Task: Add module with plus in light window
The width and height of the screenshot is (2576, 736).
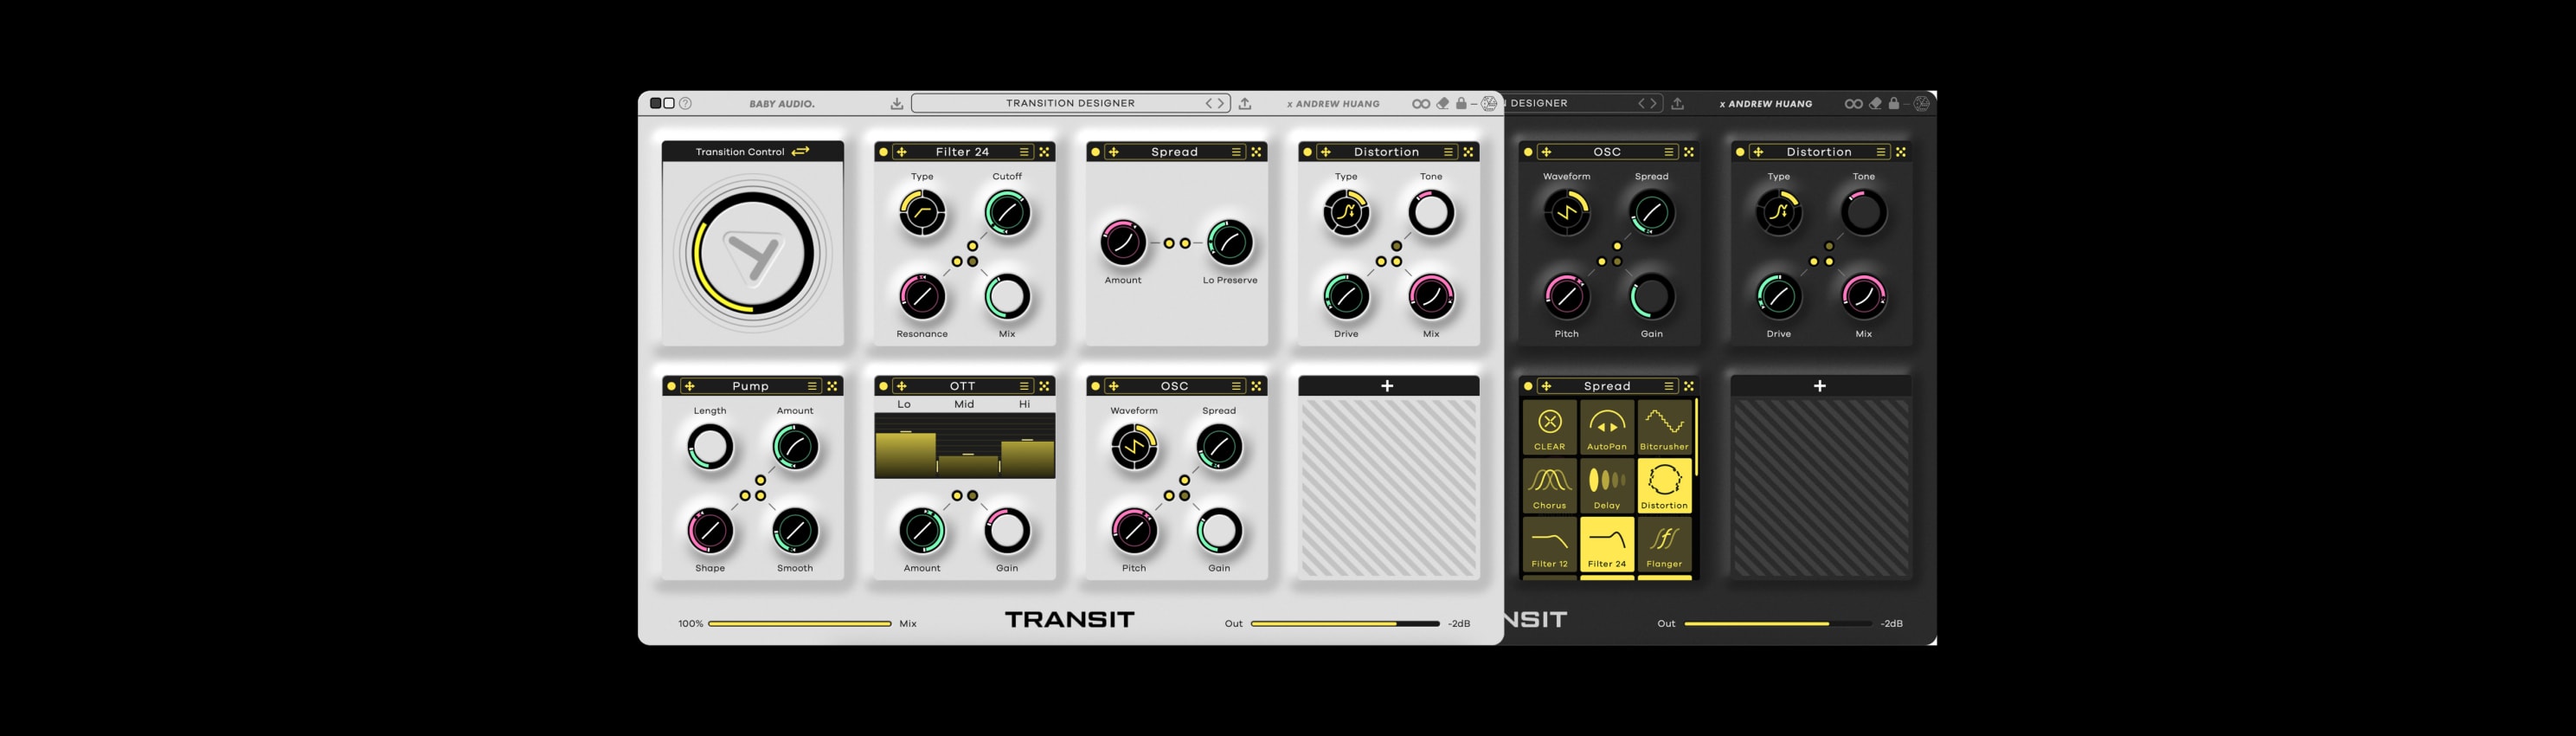Action: (x=1388, y=386)
